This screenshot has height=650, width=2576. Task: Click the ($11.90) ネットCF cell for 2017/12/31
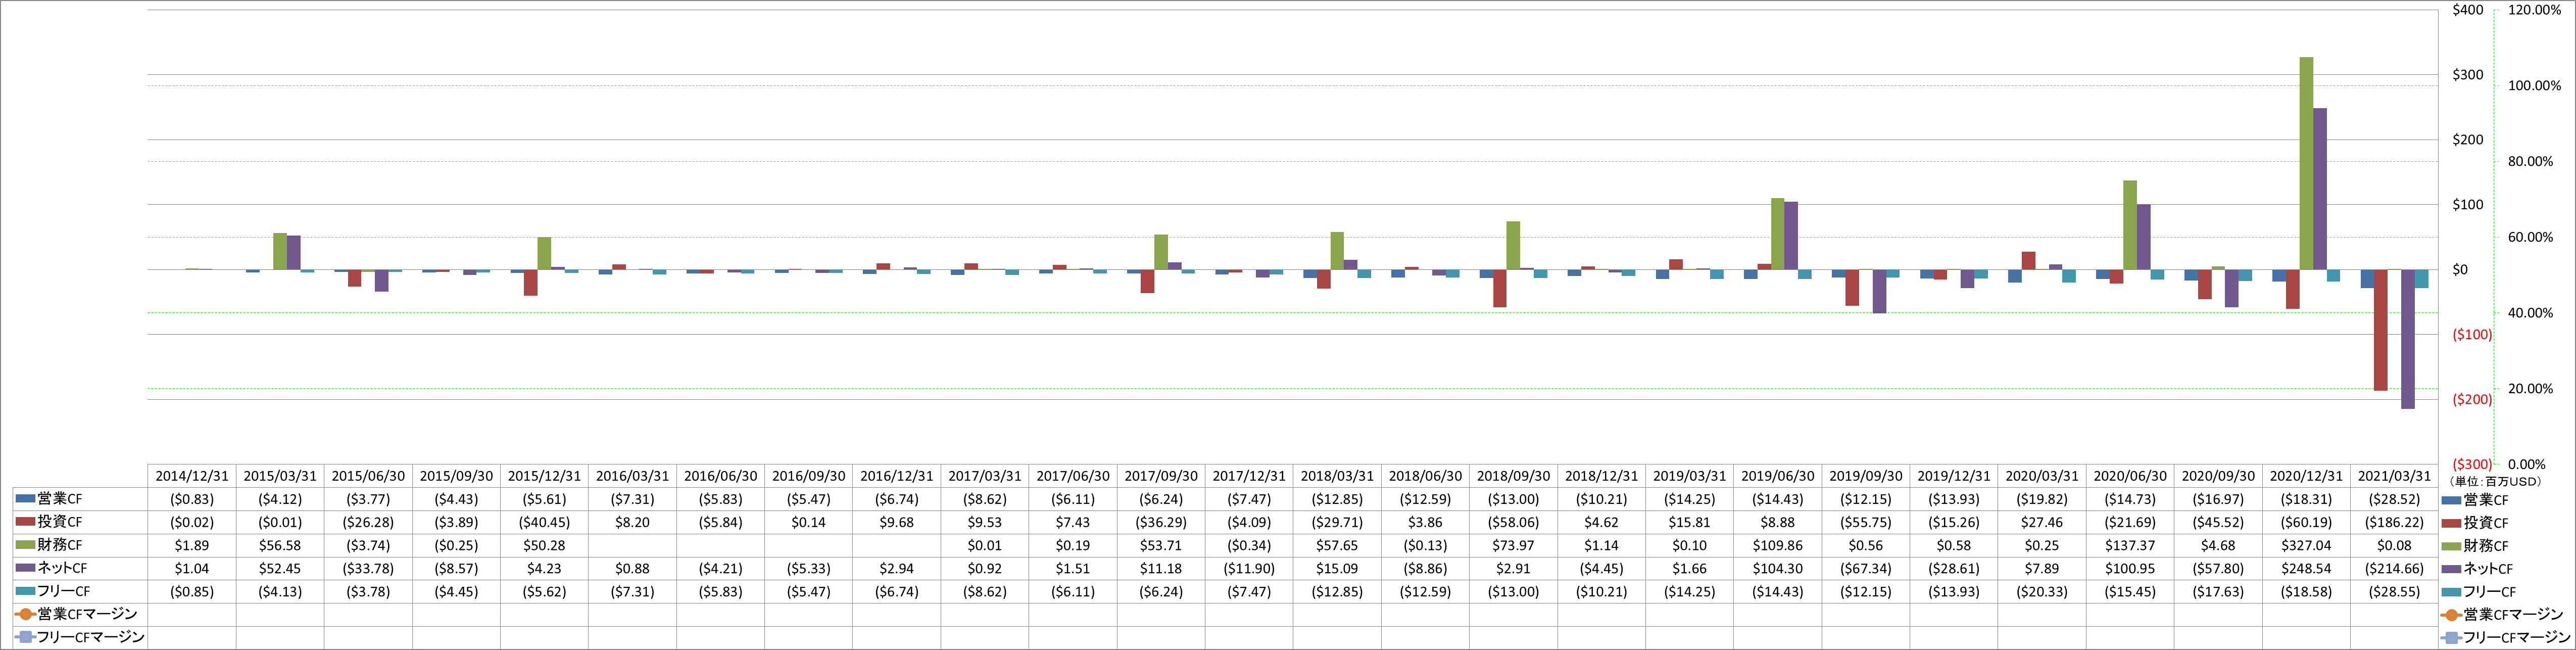(1249, 568)
